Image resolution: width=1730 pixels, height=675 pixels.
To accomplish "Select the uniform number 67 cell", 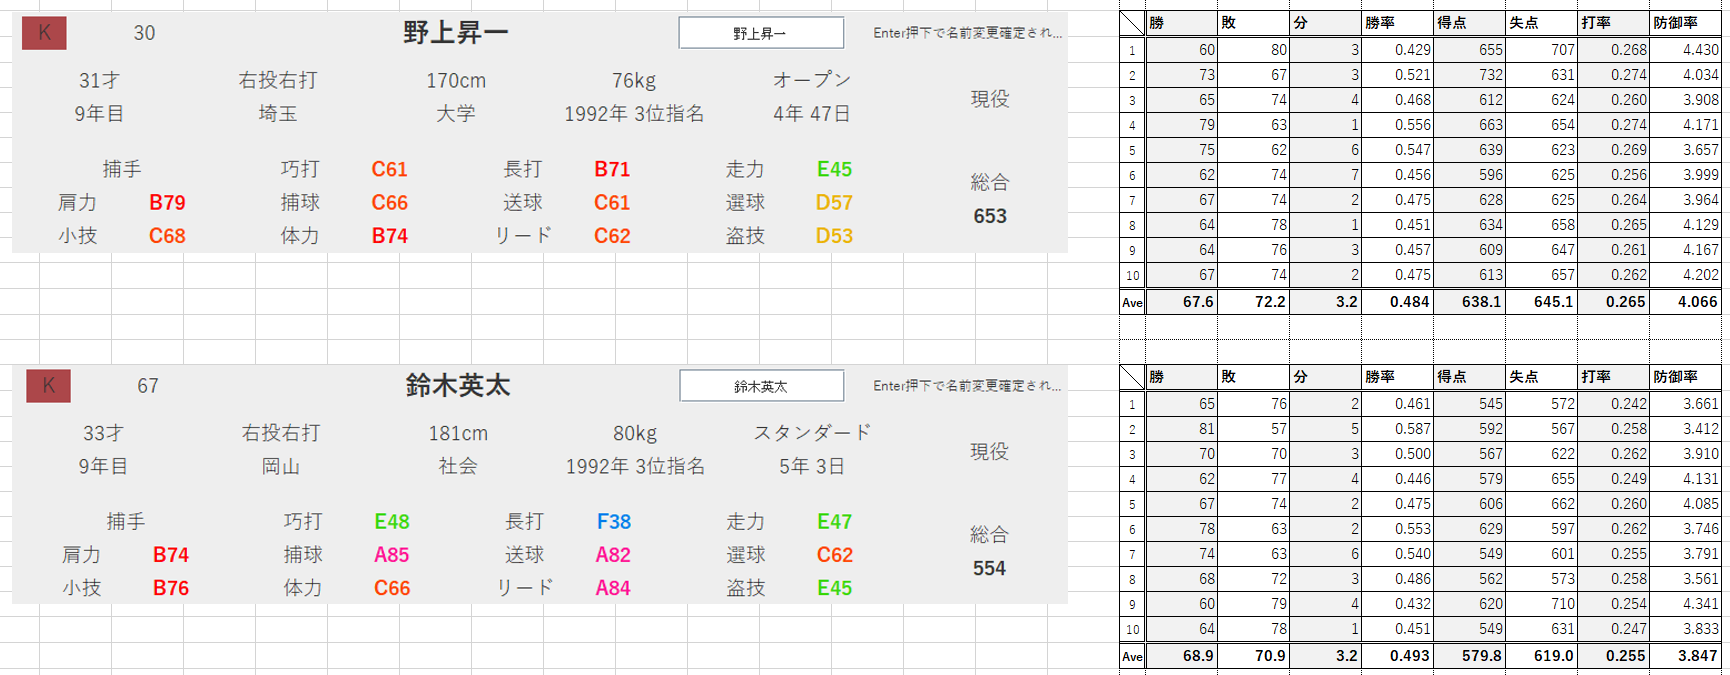I will point(148,386).
